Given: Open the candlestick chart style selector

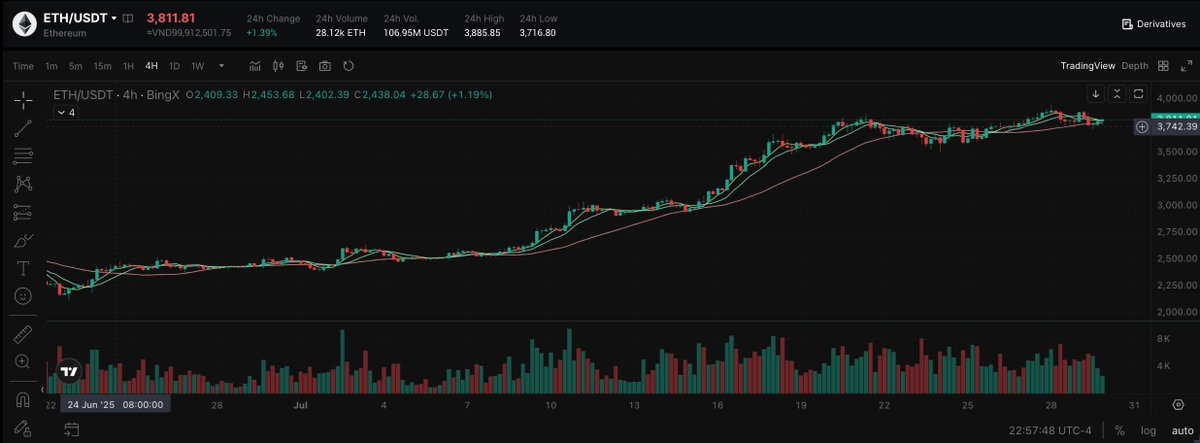Looking at the screenshot, I should [x=278, y=66].
